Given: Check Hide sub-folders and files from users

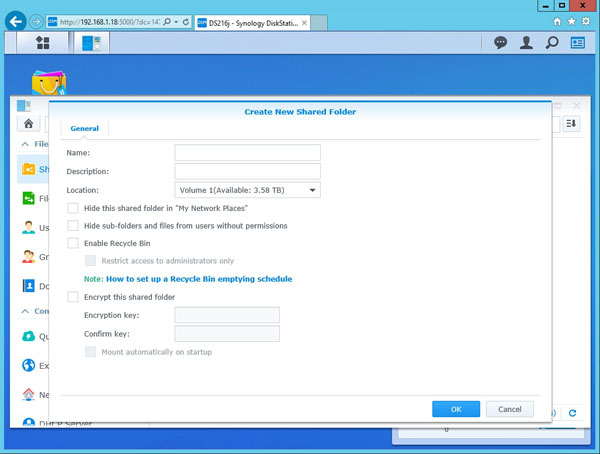Looking at the screenshot, I should click(x=73, y=225).
